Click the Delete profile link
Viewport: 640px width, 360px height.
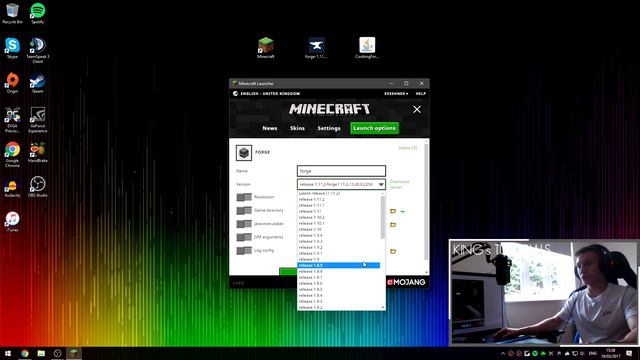407,148
